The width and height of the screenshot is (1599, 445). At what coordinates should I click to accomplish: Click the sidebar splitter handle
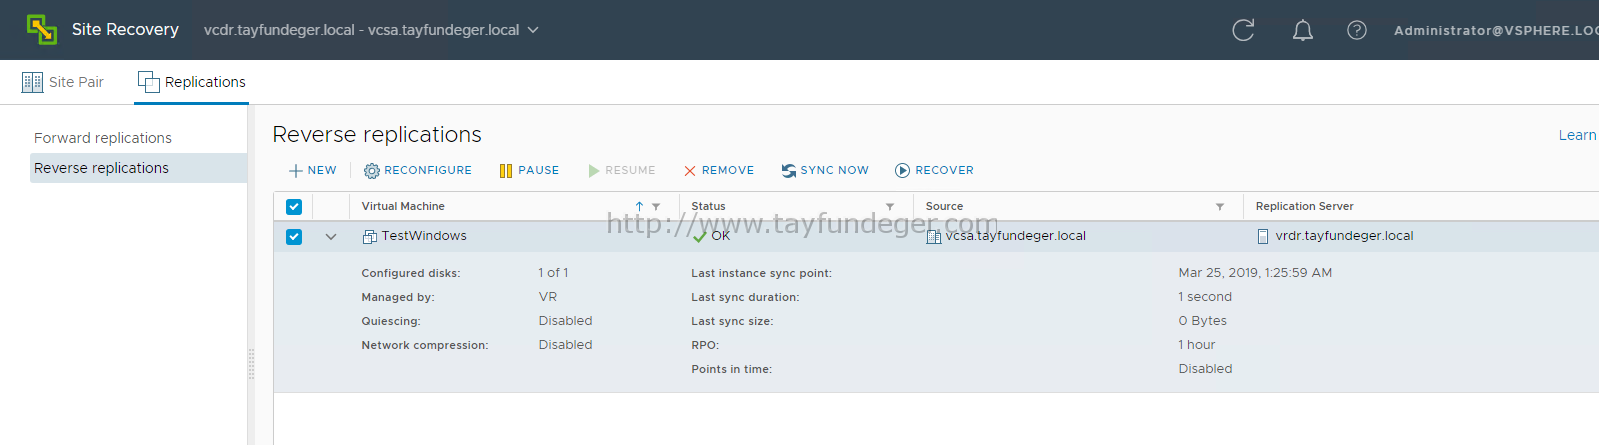[251, 364]
